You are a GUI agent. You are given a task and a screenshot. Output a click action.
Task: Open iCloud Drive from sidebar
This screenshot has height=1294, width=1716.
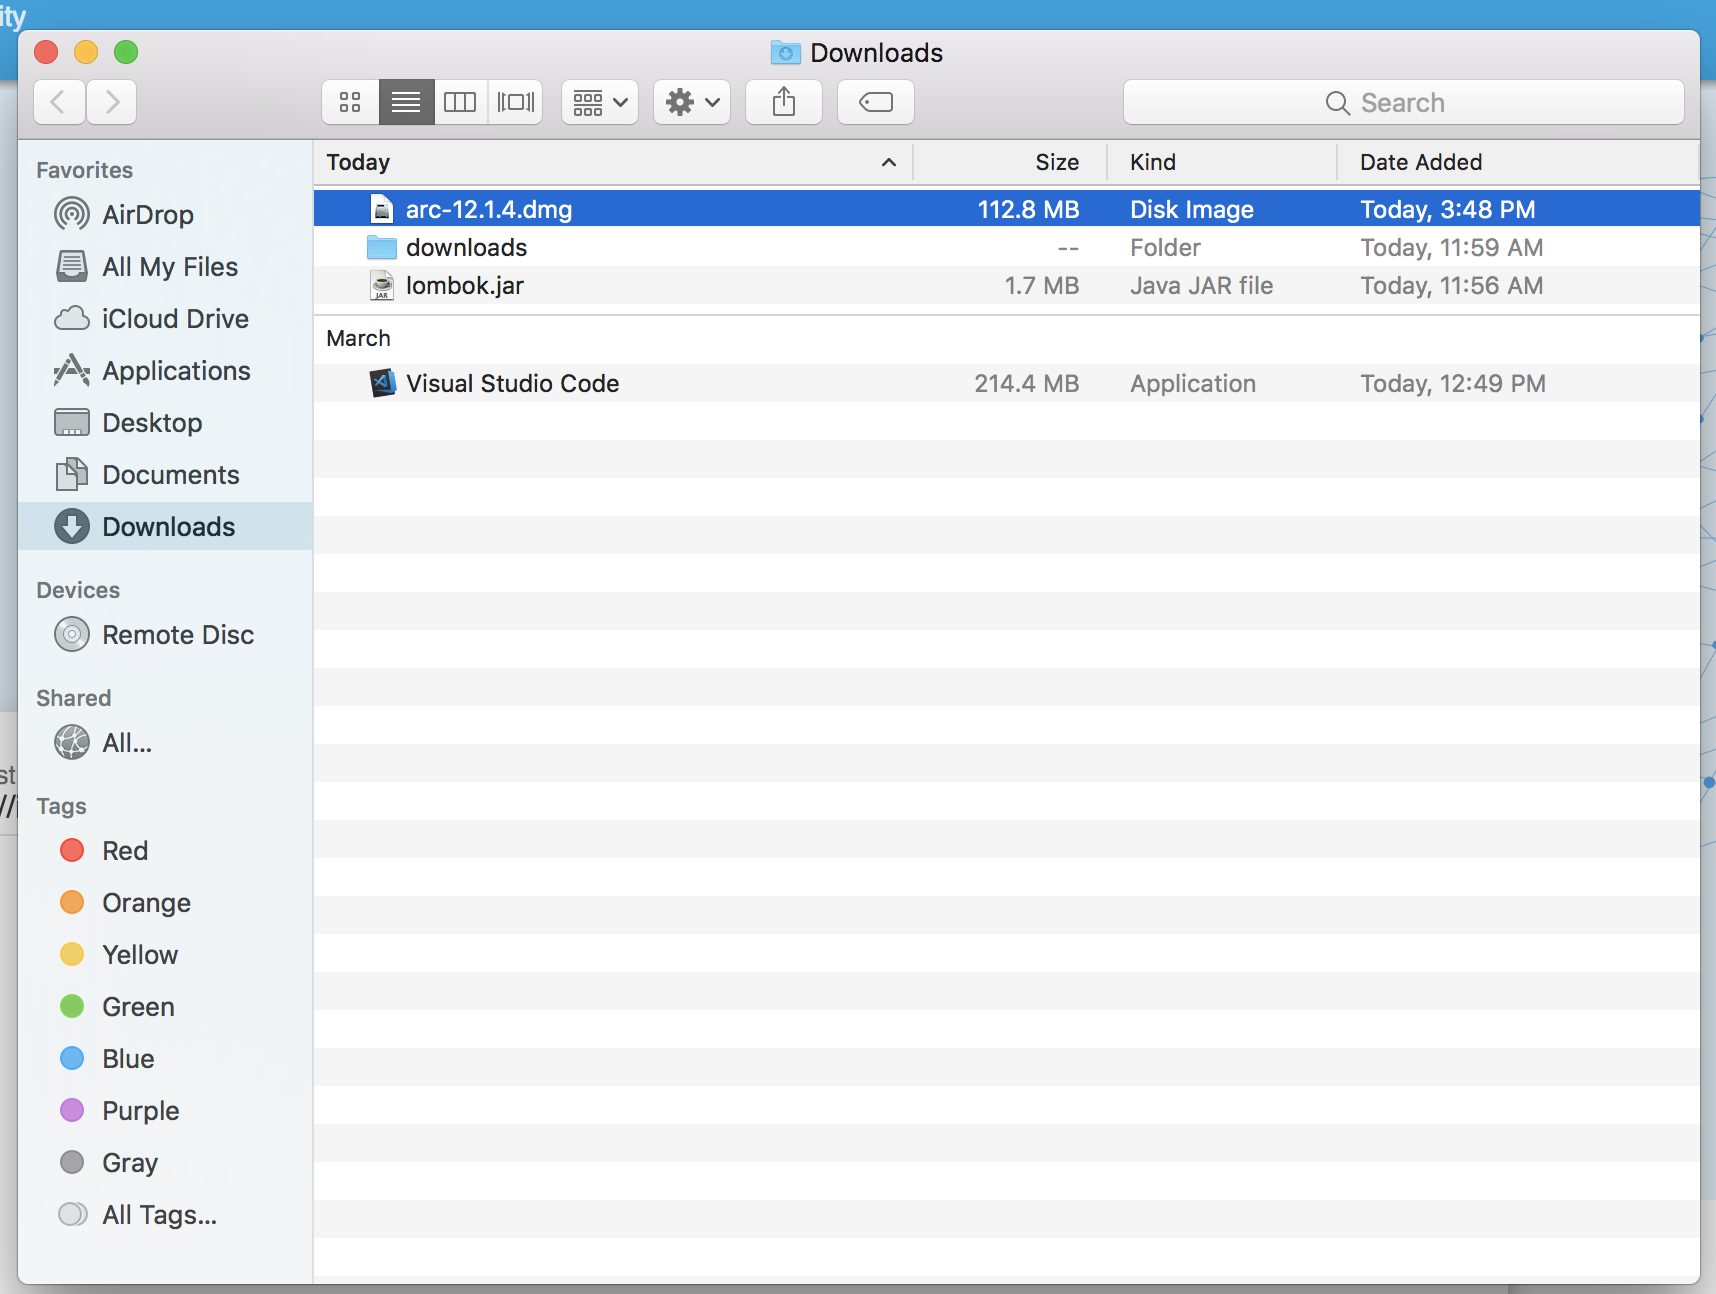(x=174, y=319)
